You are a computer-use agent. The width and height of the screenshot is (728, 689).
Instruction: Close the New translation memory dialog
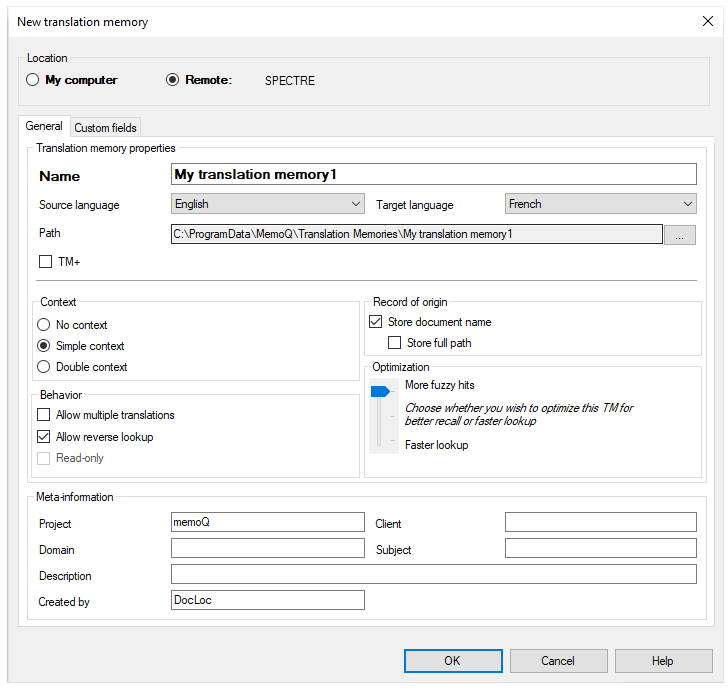tap(708, 21)
